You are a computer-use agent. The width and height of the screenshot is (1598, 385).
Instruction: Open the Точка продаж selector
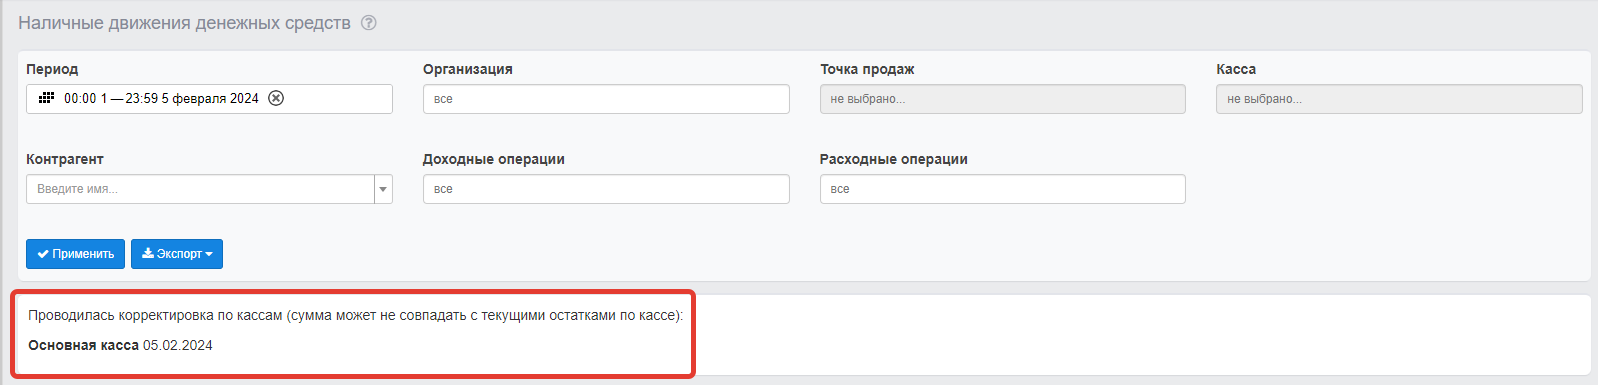(1003, 99)
